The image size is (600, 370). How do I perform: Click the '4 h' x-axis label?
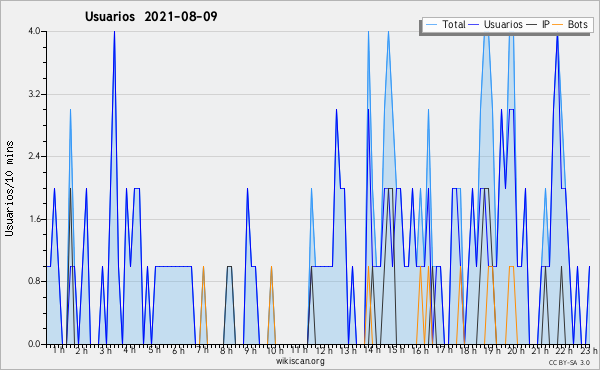(x=129, y=350)
